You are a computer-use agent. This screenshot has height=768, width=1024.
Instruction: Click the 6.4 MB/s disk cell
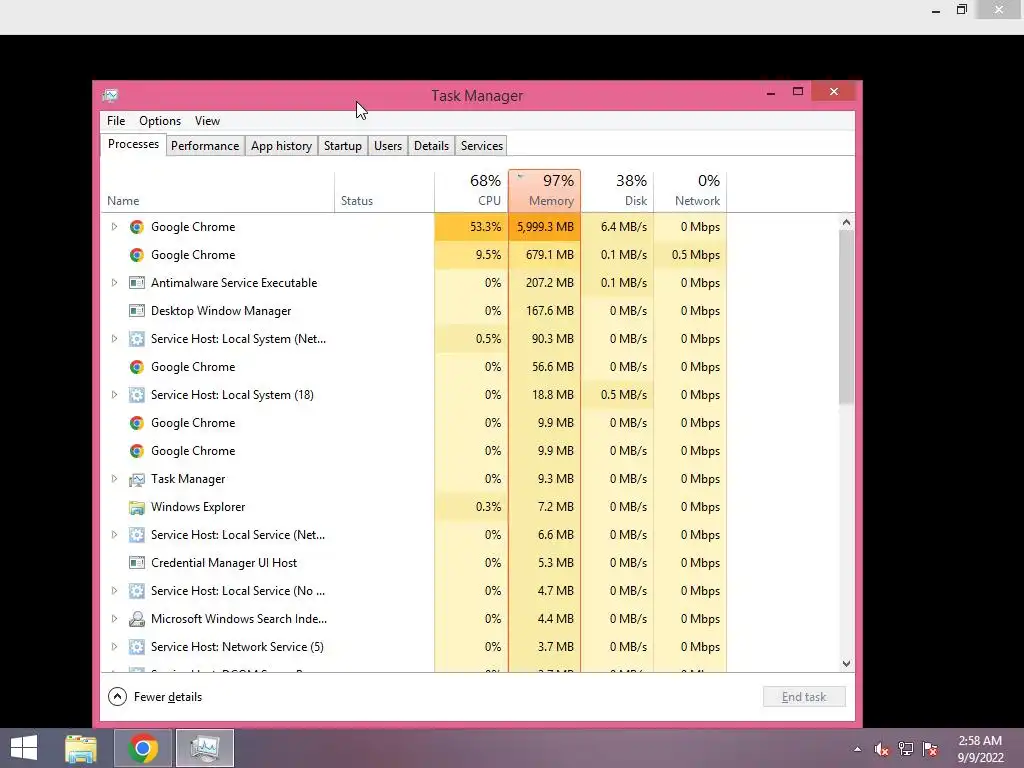pyautogui.click(x=617, y=227)
